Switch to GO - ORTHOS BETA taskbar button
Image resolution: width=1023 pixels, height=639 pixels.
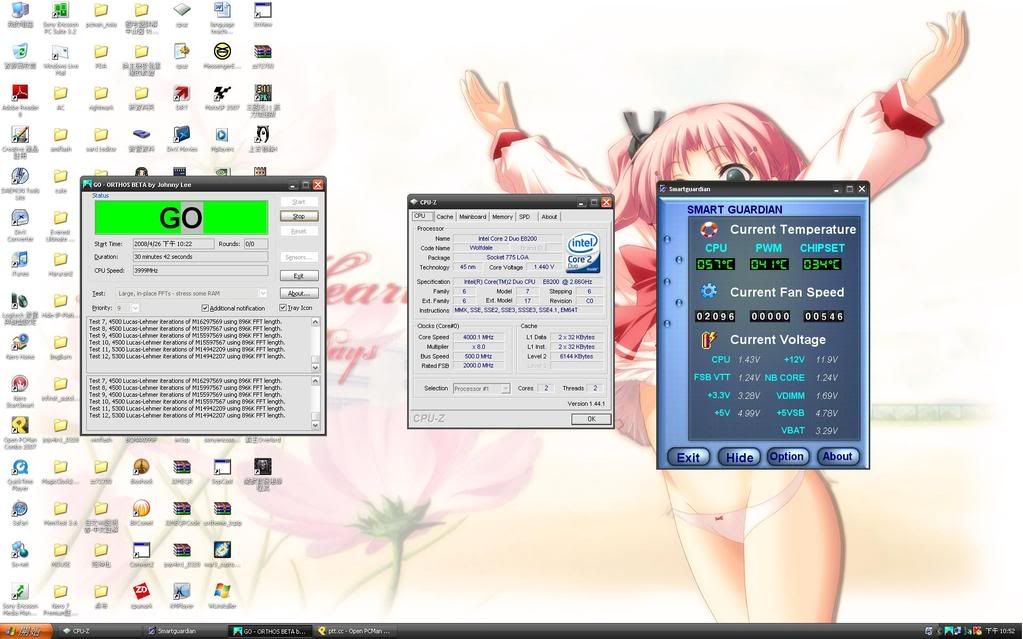click(x=269, y=631)
